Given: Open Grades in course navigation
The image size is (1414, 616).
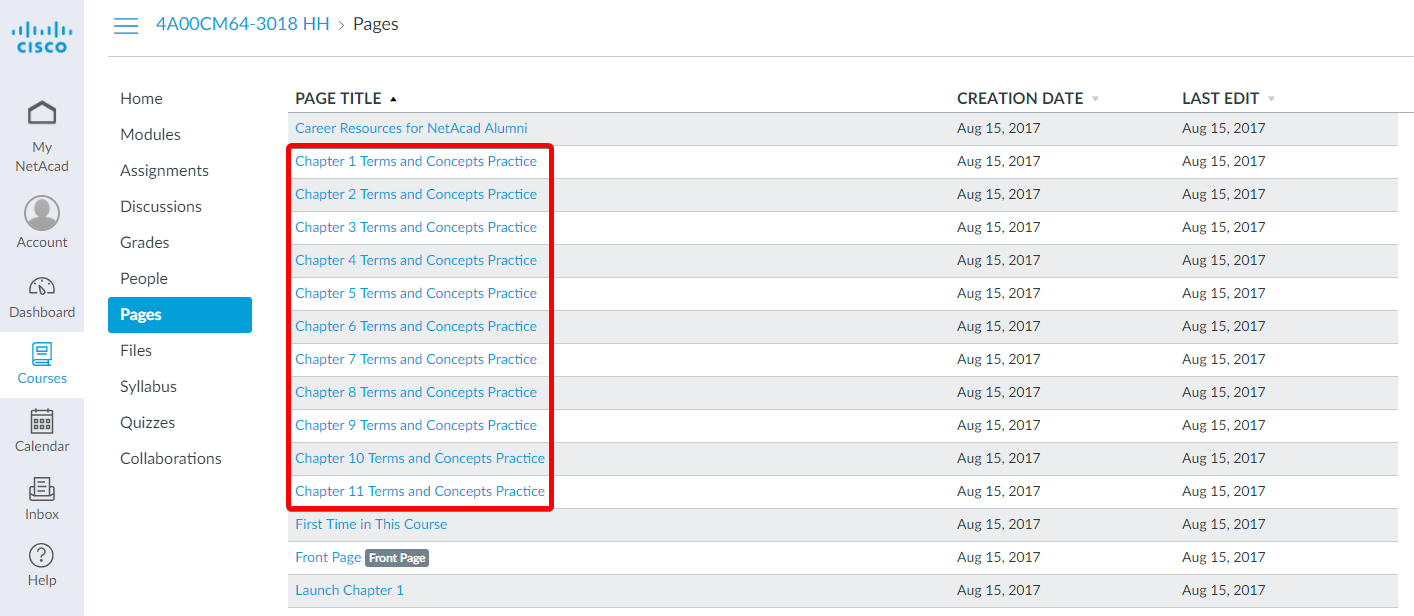Looking at the screenshot, I should pos(145,242).
